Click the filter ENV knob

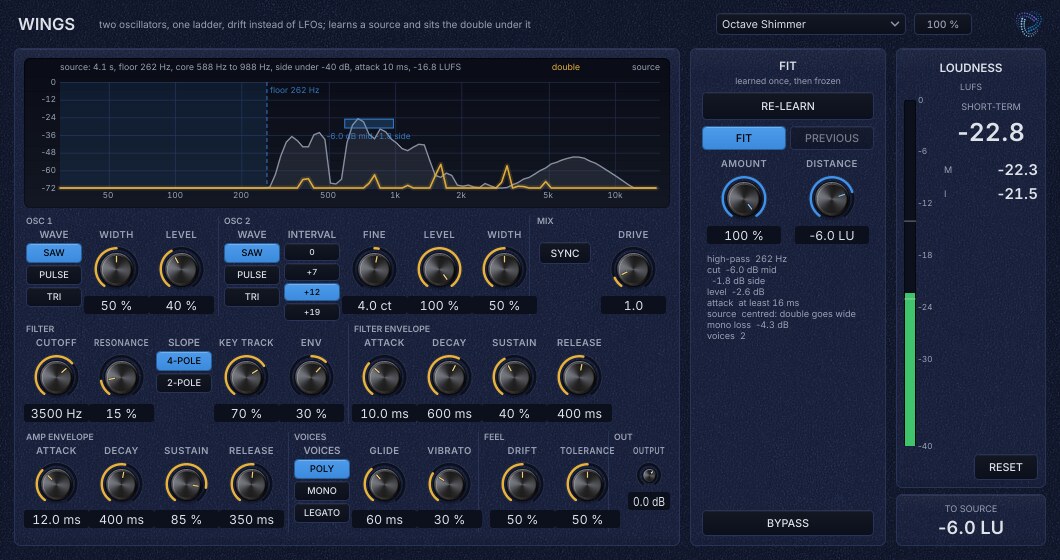[311, 377]
